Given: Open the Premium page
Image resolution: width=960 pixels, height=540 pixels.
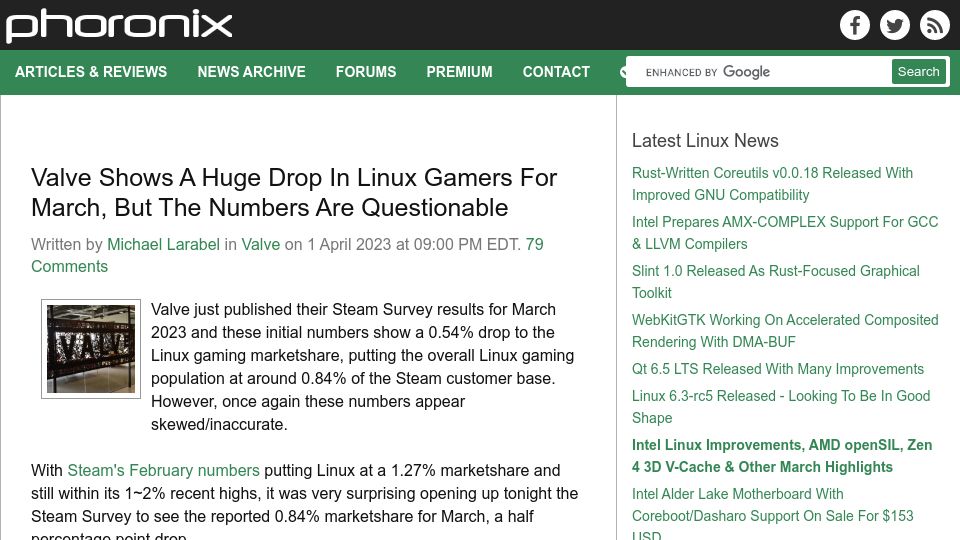Looking at the screenshot, I should (459, 72).
